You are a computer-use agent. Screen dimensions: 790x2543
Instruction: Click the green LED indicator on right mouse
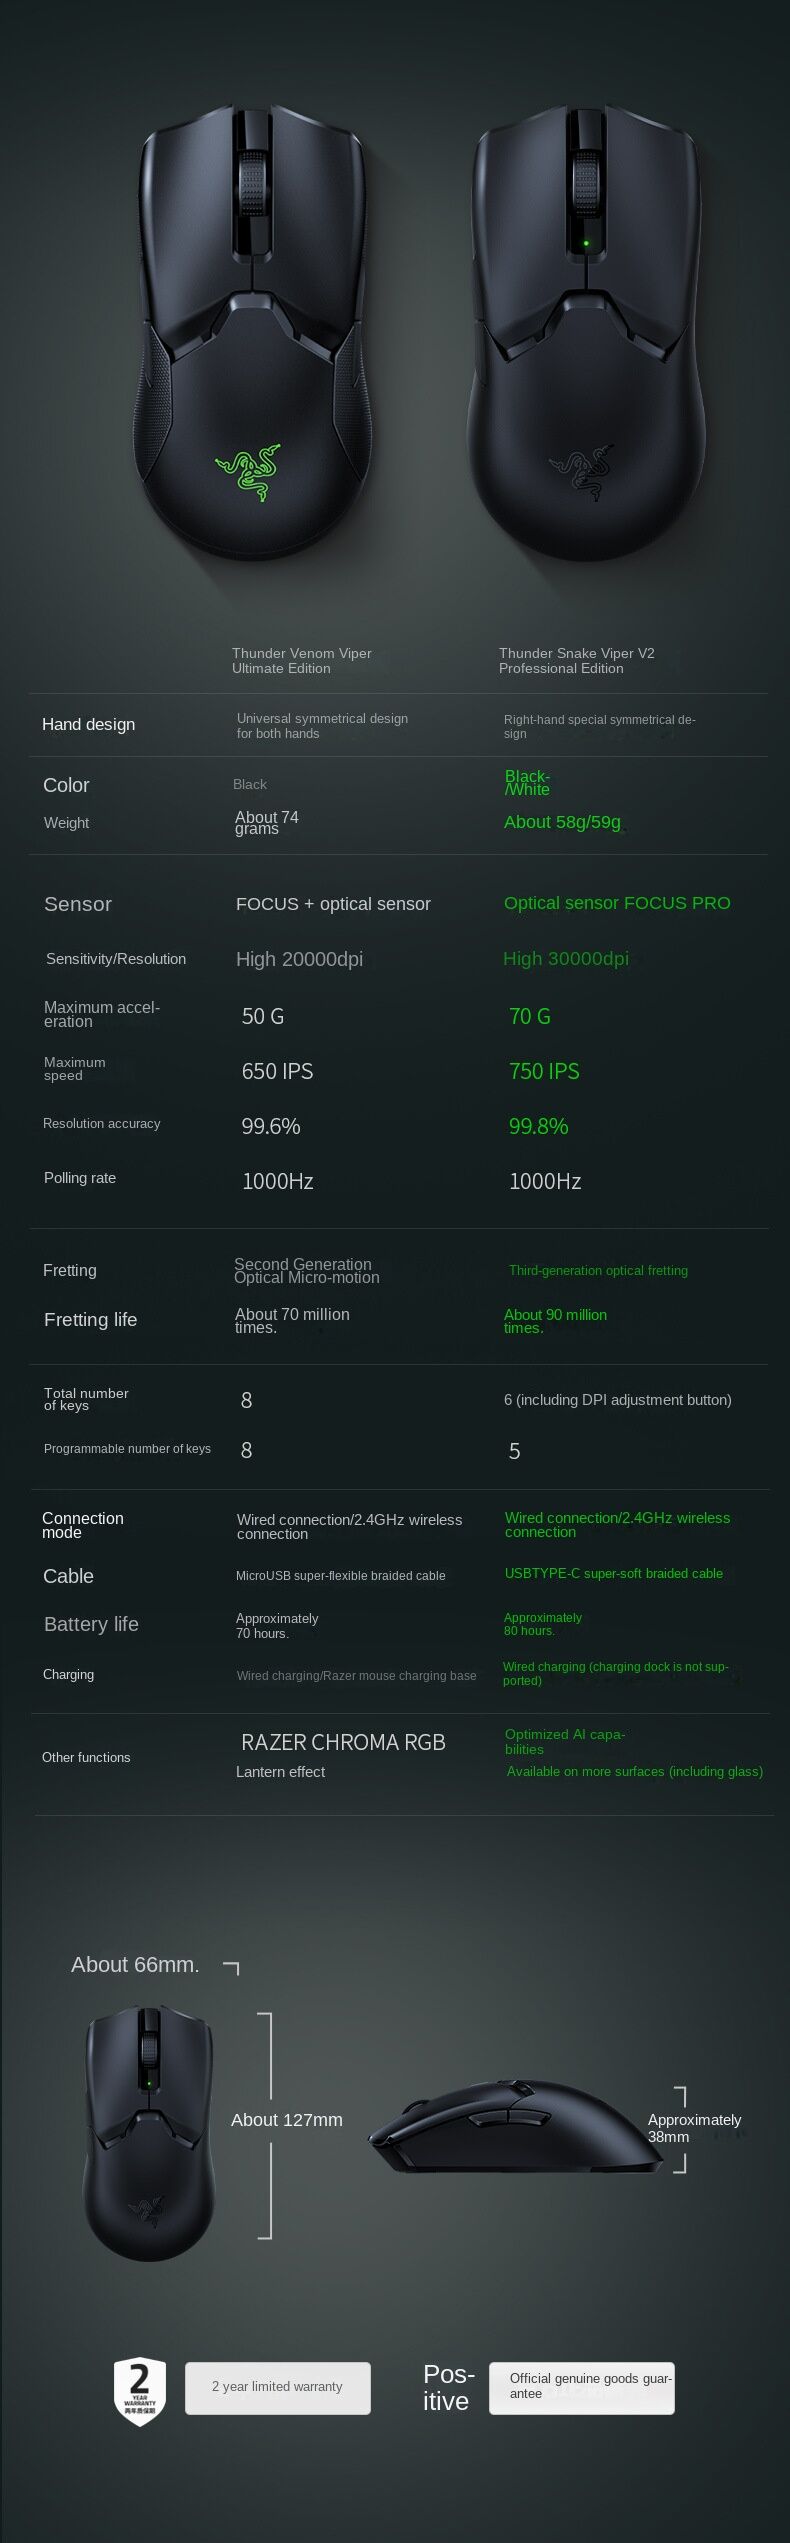pos(586,241)
